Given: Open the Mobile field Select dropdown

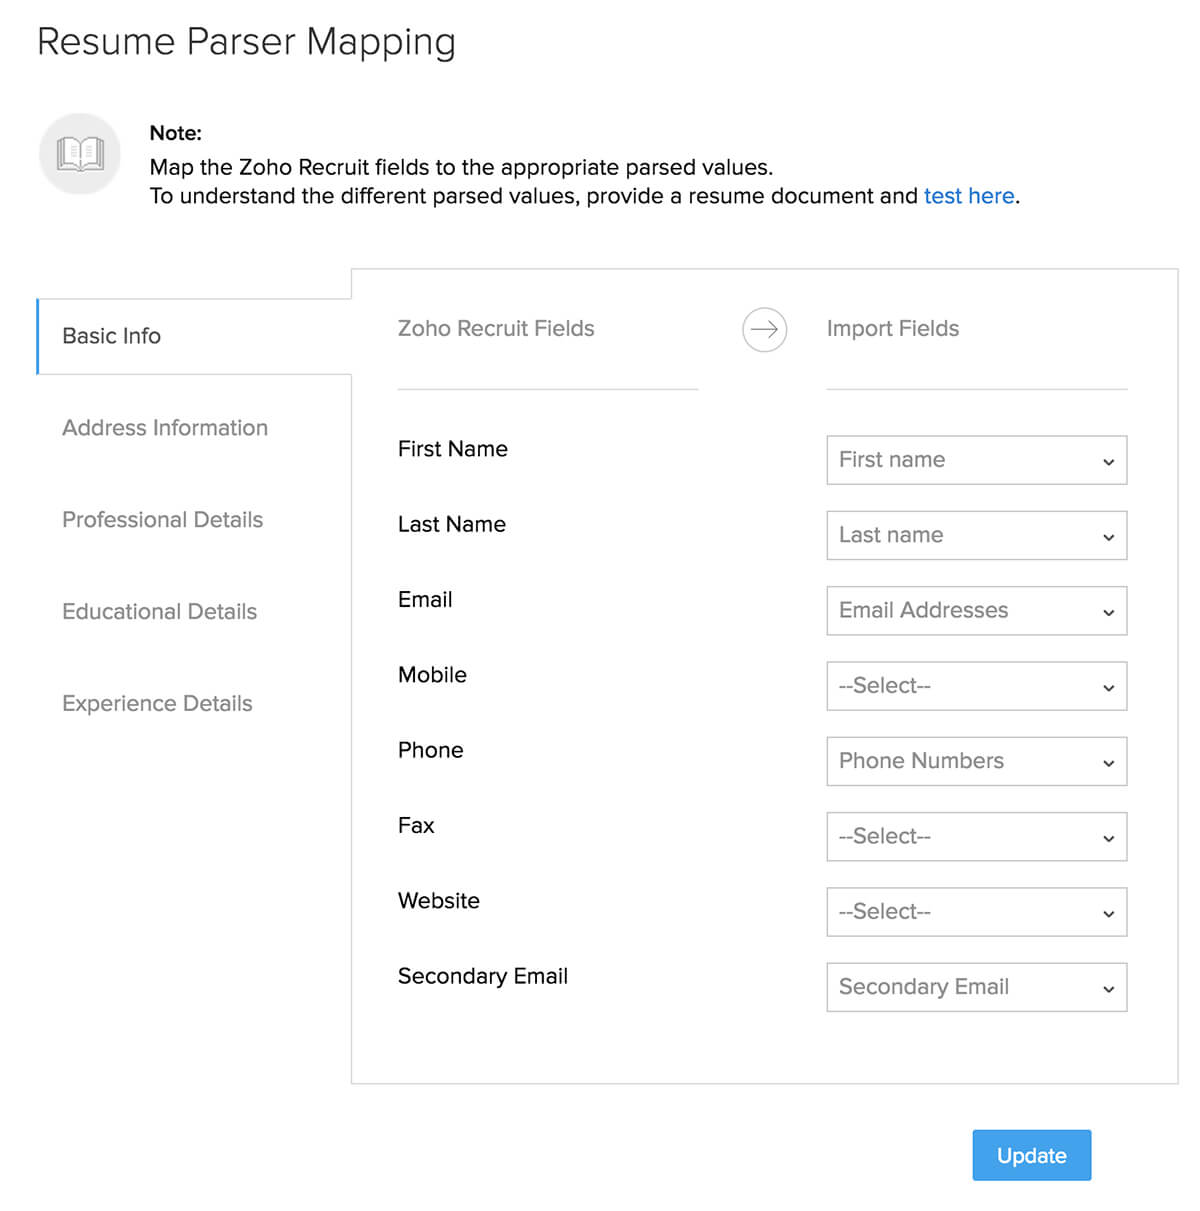Looking at the screenshot, I should [976, 686].
